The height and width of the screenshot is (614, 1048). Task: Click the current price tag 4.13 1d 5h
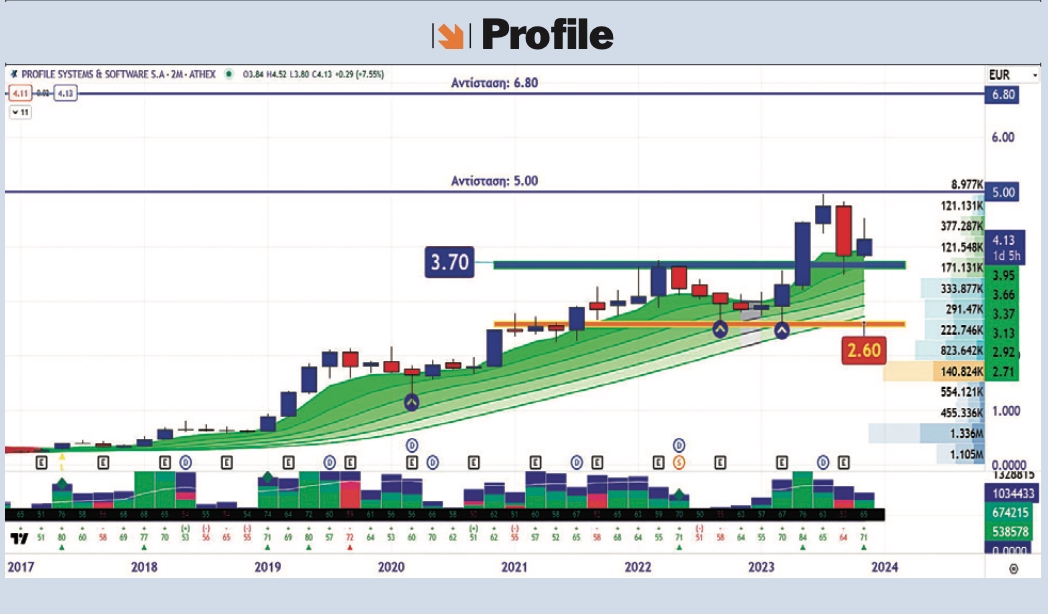[x=1005, y=247]
